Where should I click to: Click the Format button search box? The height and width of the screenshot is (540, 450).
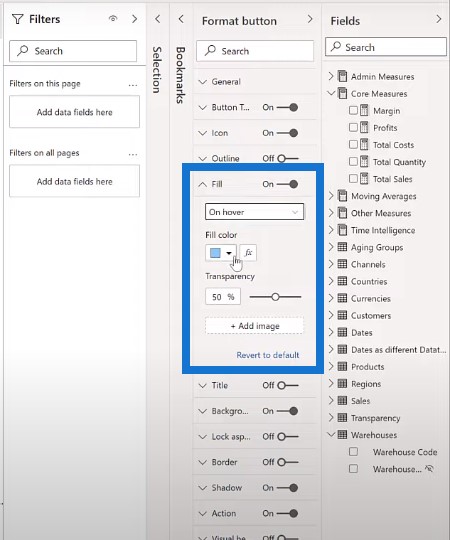click(x=255, y=51)
